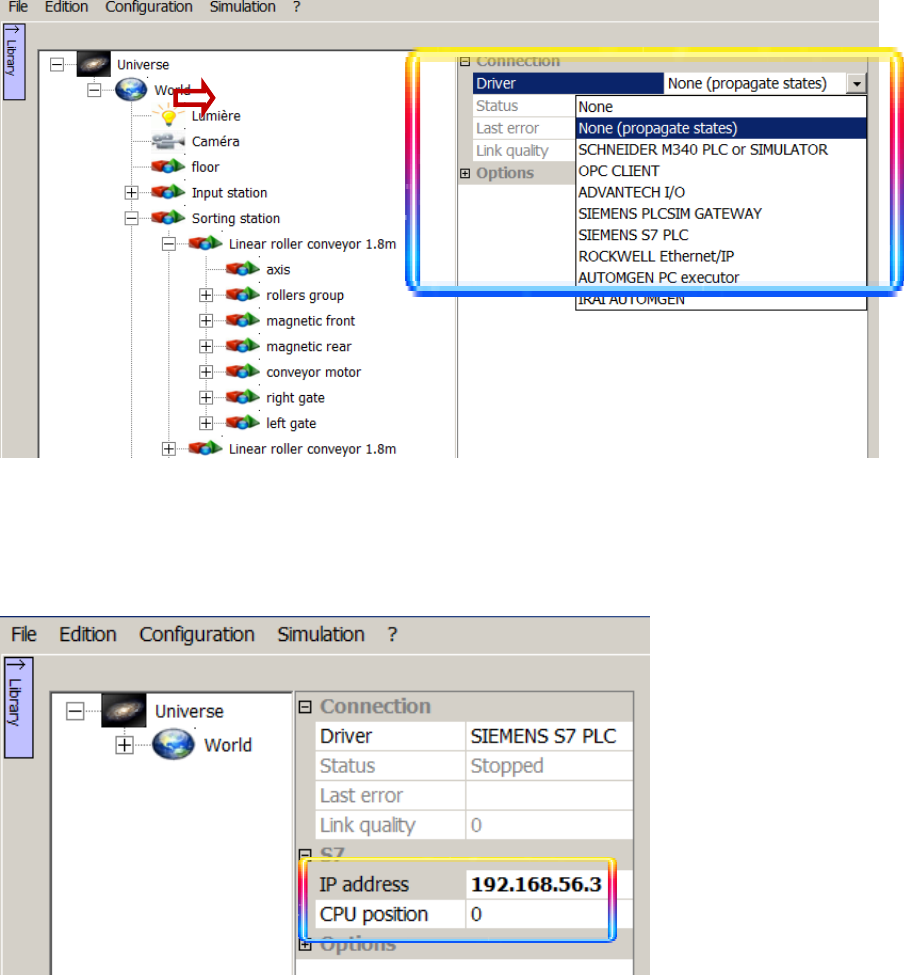Viewport: 904px width, 975px height.
Task: Open the File menu in the SIEMENS S7 PLC window
Action: click(24, 634)
